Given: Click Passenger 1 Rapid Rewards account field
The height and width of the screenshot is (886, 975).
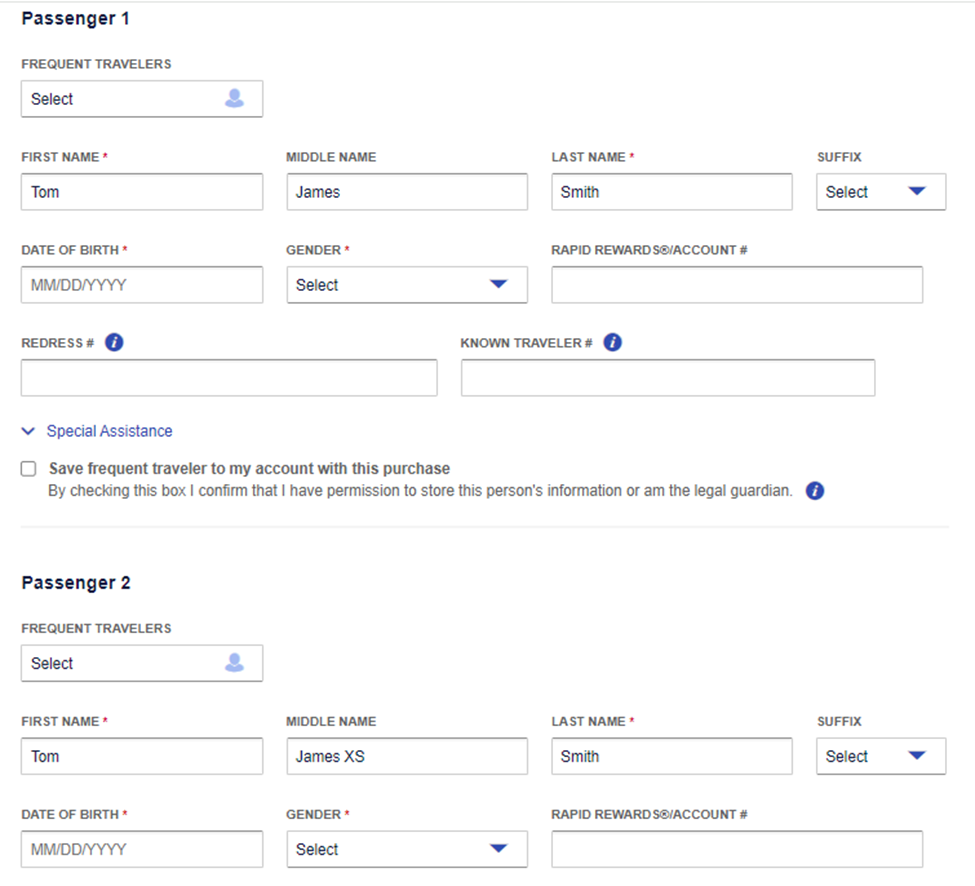Looking at the screenshot, I should 736,285.
